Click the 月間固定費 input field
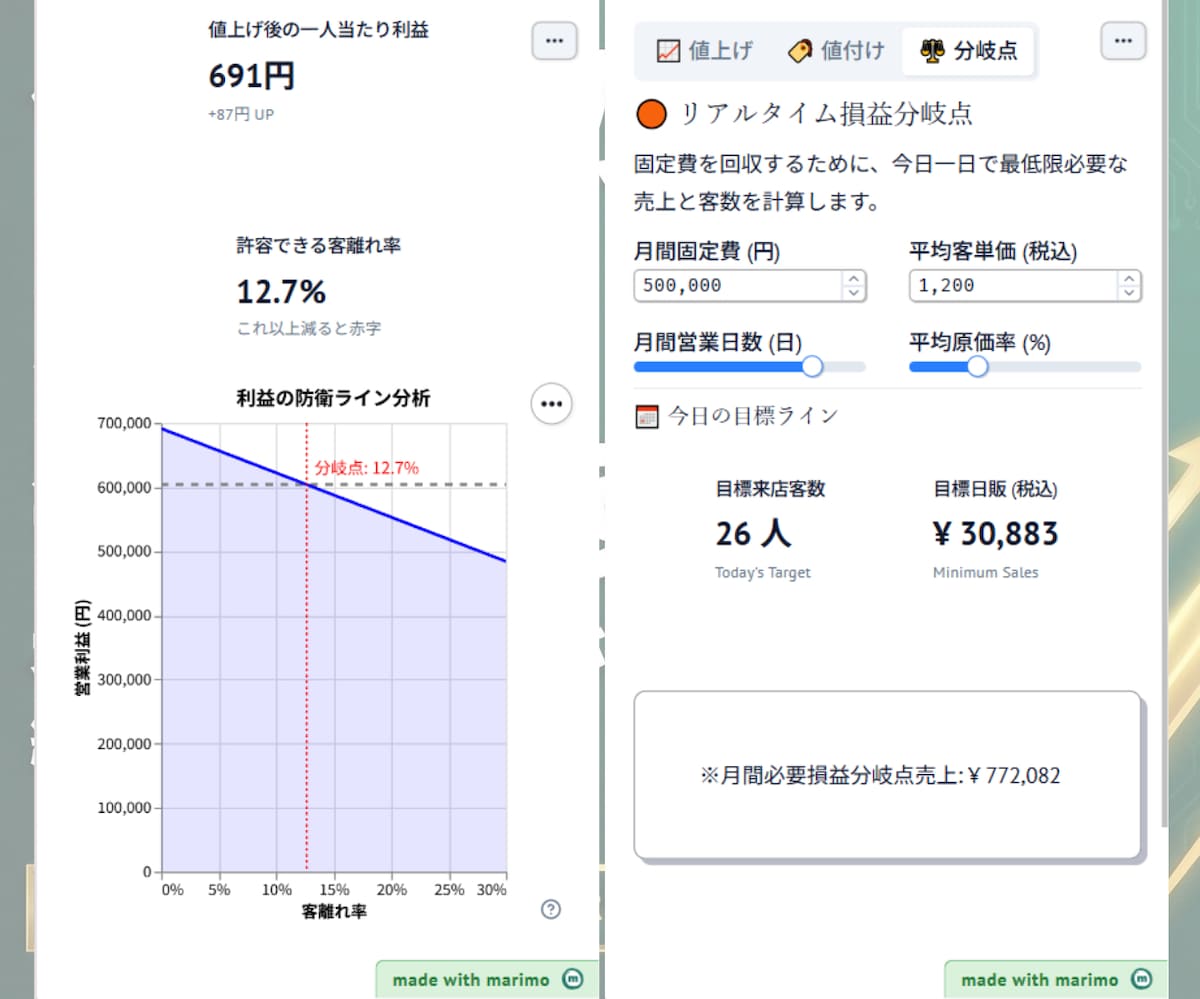 (750, 285)
